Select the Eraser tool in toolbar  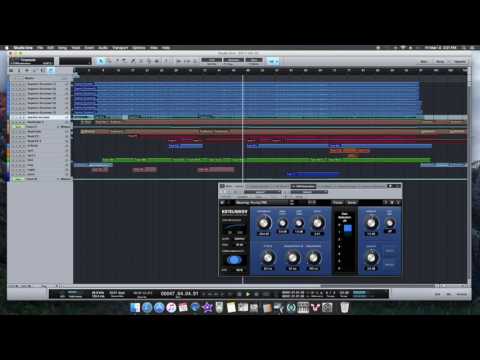pyautogui.click(x=125, y=61)
